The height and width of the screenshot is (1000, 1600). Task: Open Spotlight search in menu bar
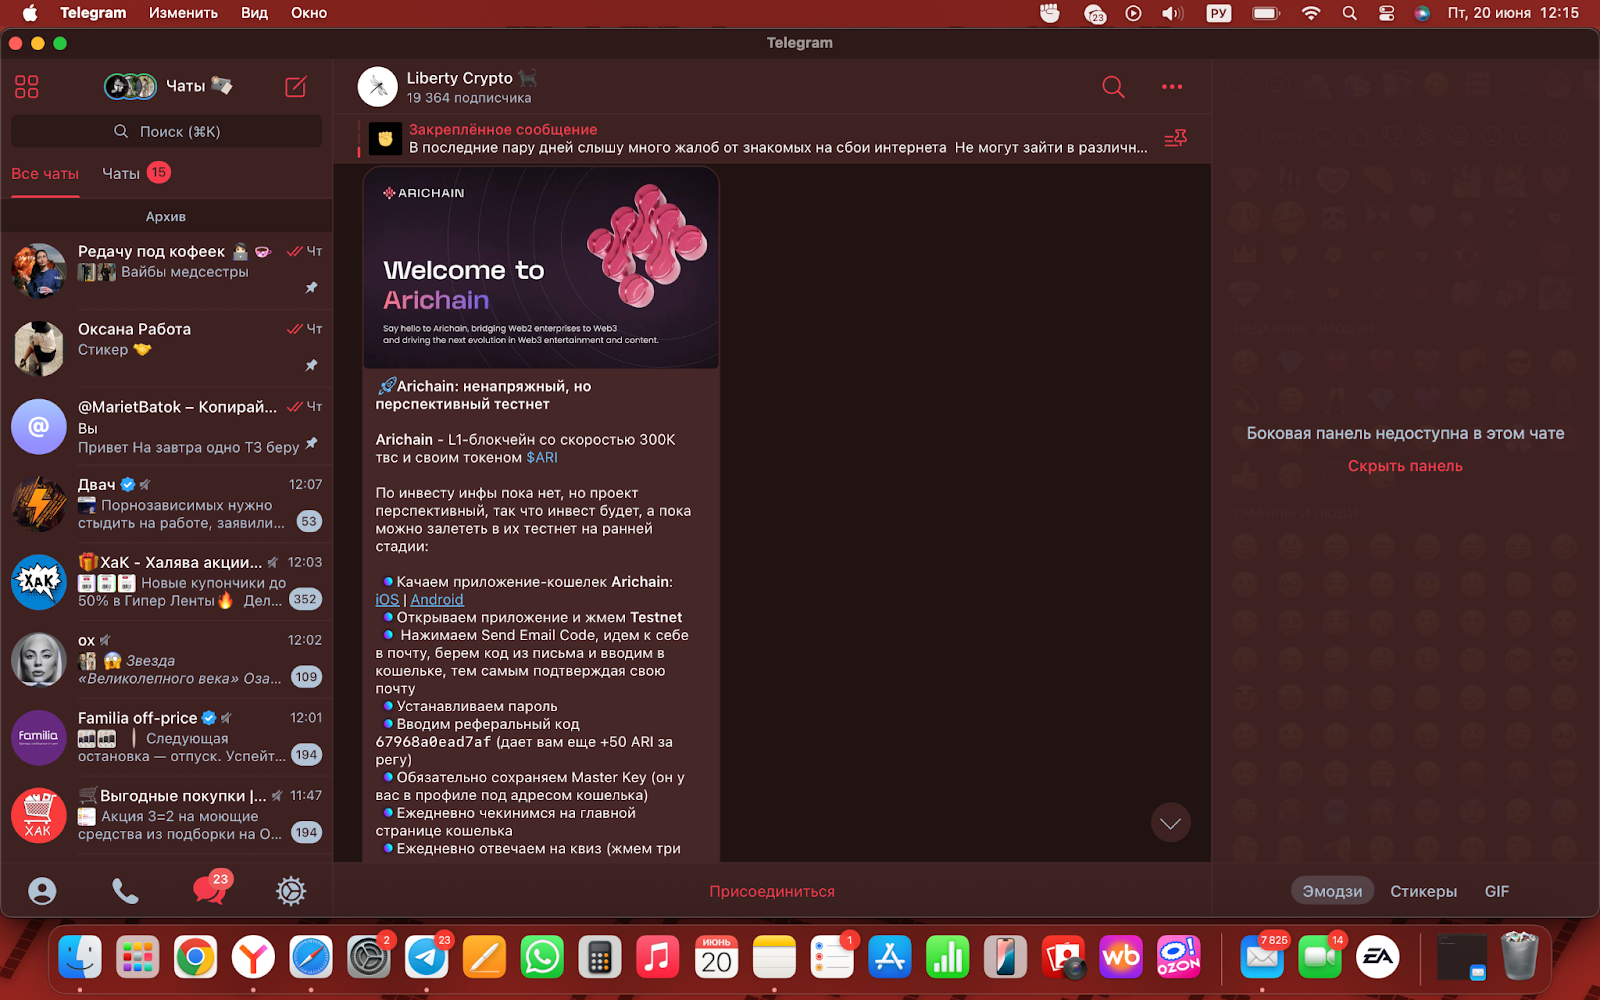tap(1350, 13)
